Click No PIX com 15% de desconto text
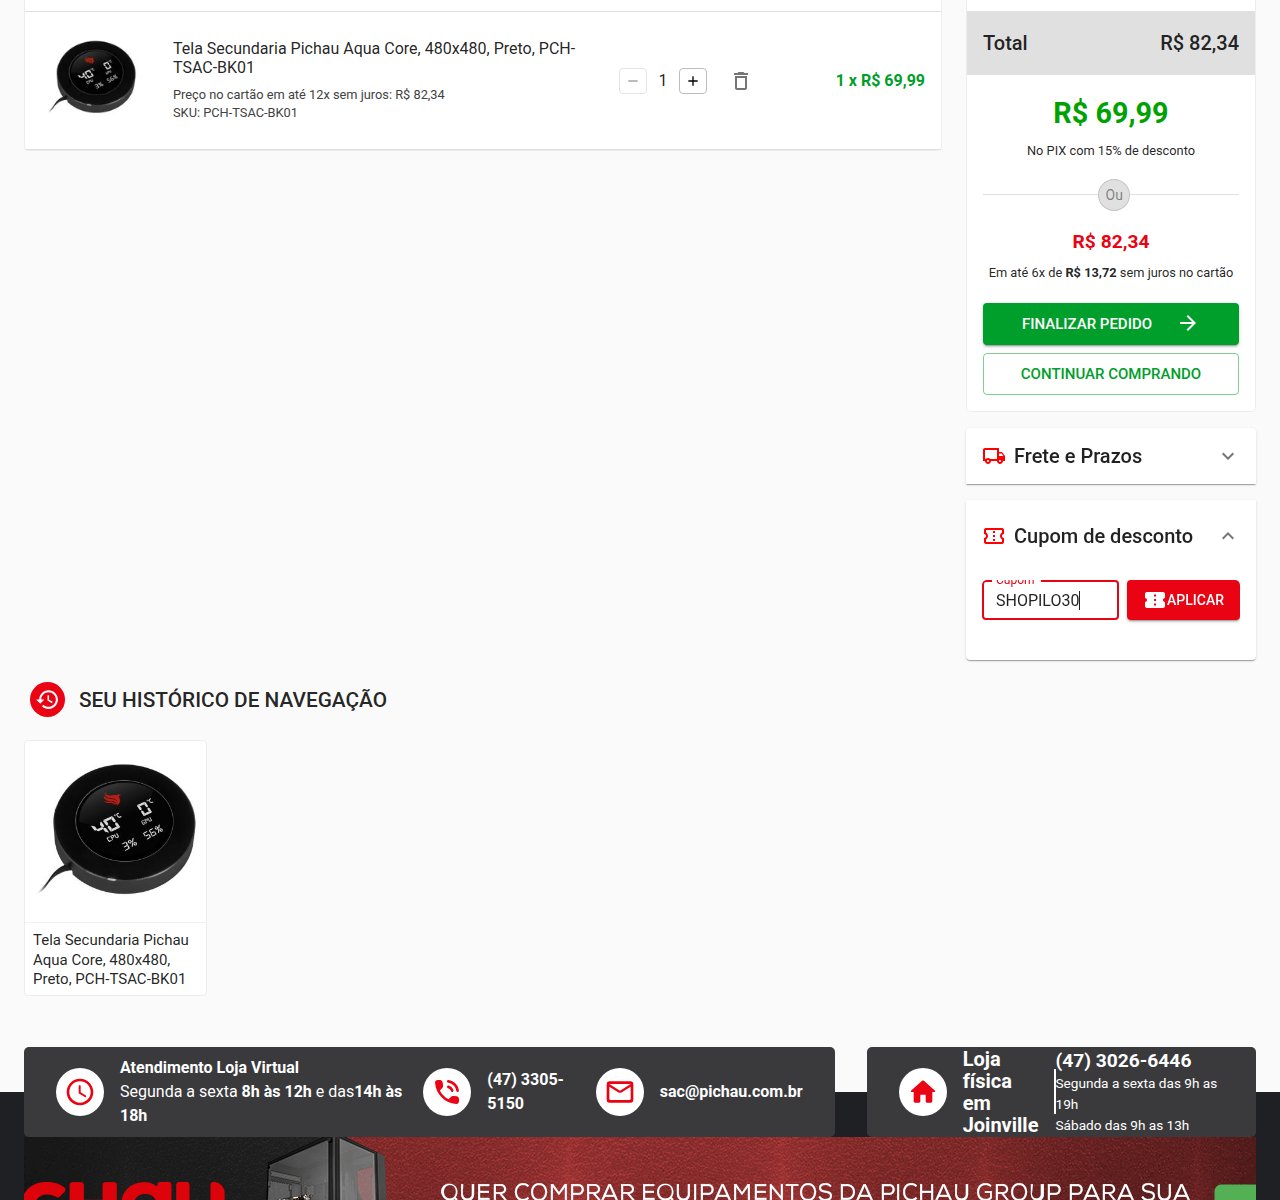 pyautogui.click(x=1110, y=151)
